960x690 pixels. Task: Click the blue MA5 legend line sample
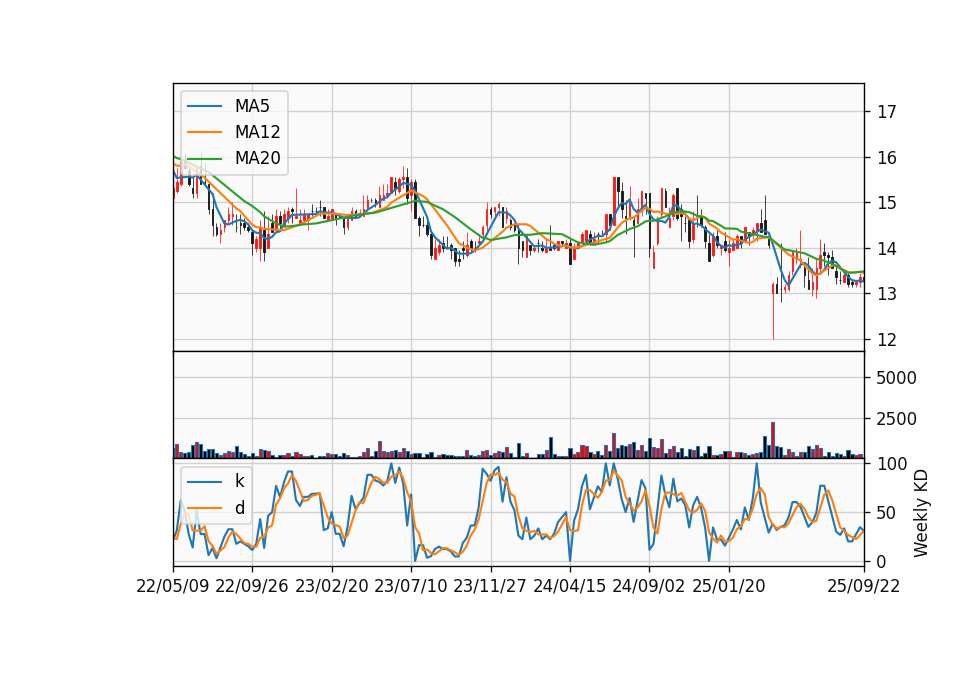tap(204, 107)
